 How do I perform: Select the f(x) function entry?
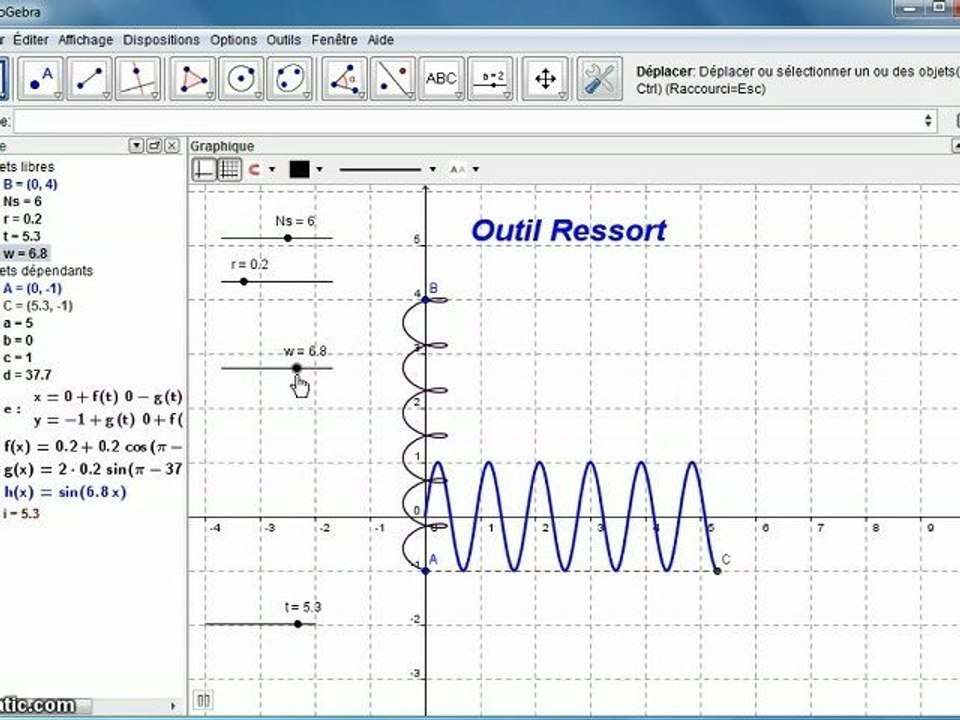coord(93,446)
